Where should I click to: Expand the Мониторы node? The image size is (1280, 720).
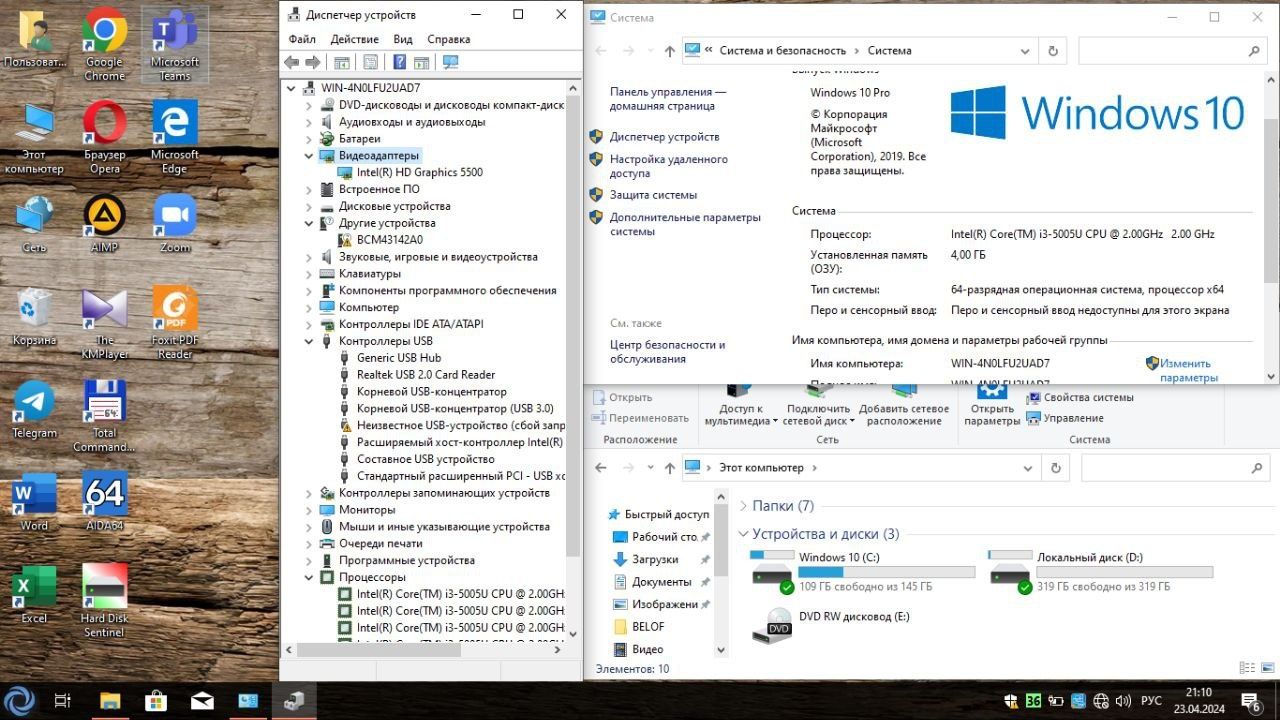(309, 510)
